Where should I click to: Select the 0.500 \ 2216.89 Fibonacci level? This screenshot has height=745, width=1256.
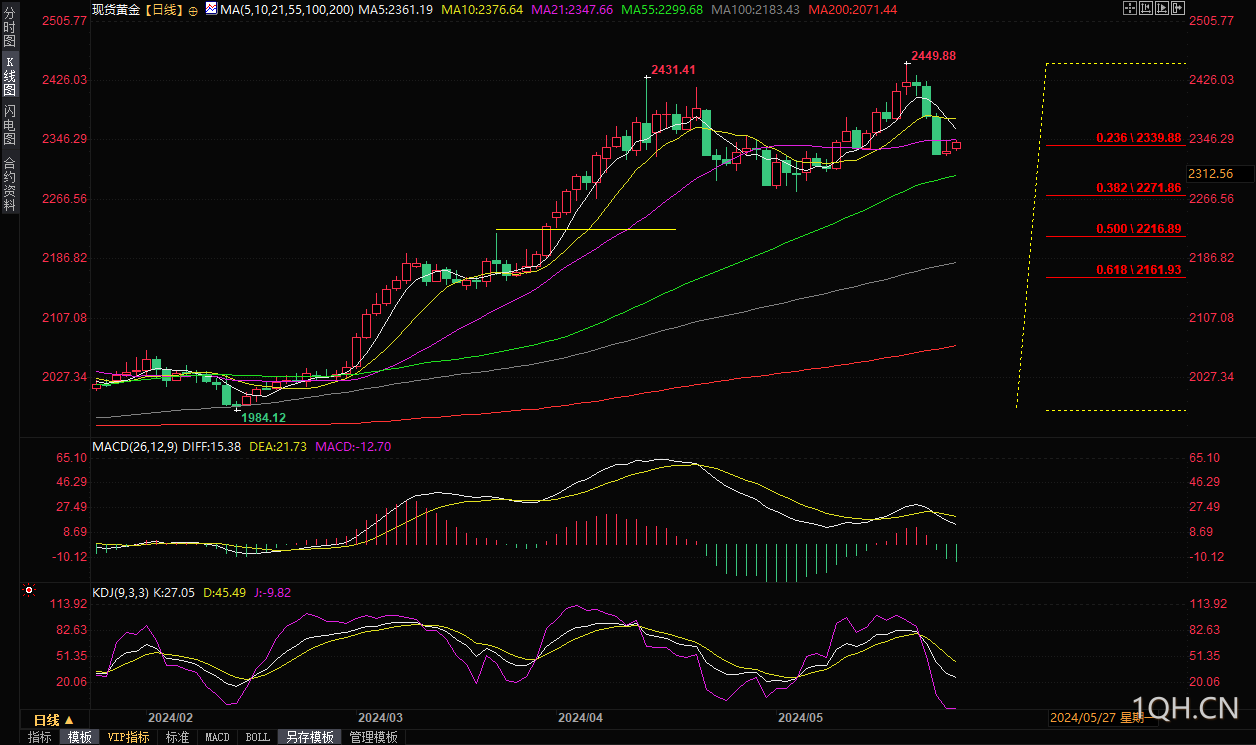pyautogui.click(x=1138, y=229)
